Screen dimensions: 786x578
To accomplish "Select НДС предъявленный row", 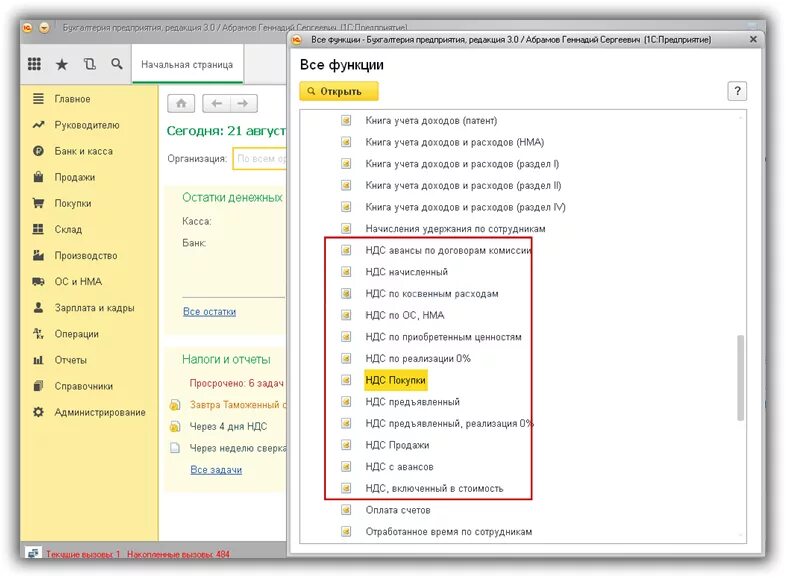I will pyautogui.click(x=412, y=402).
